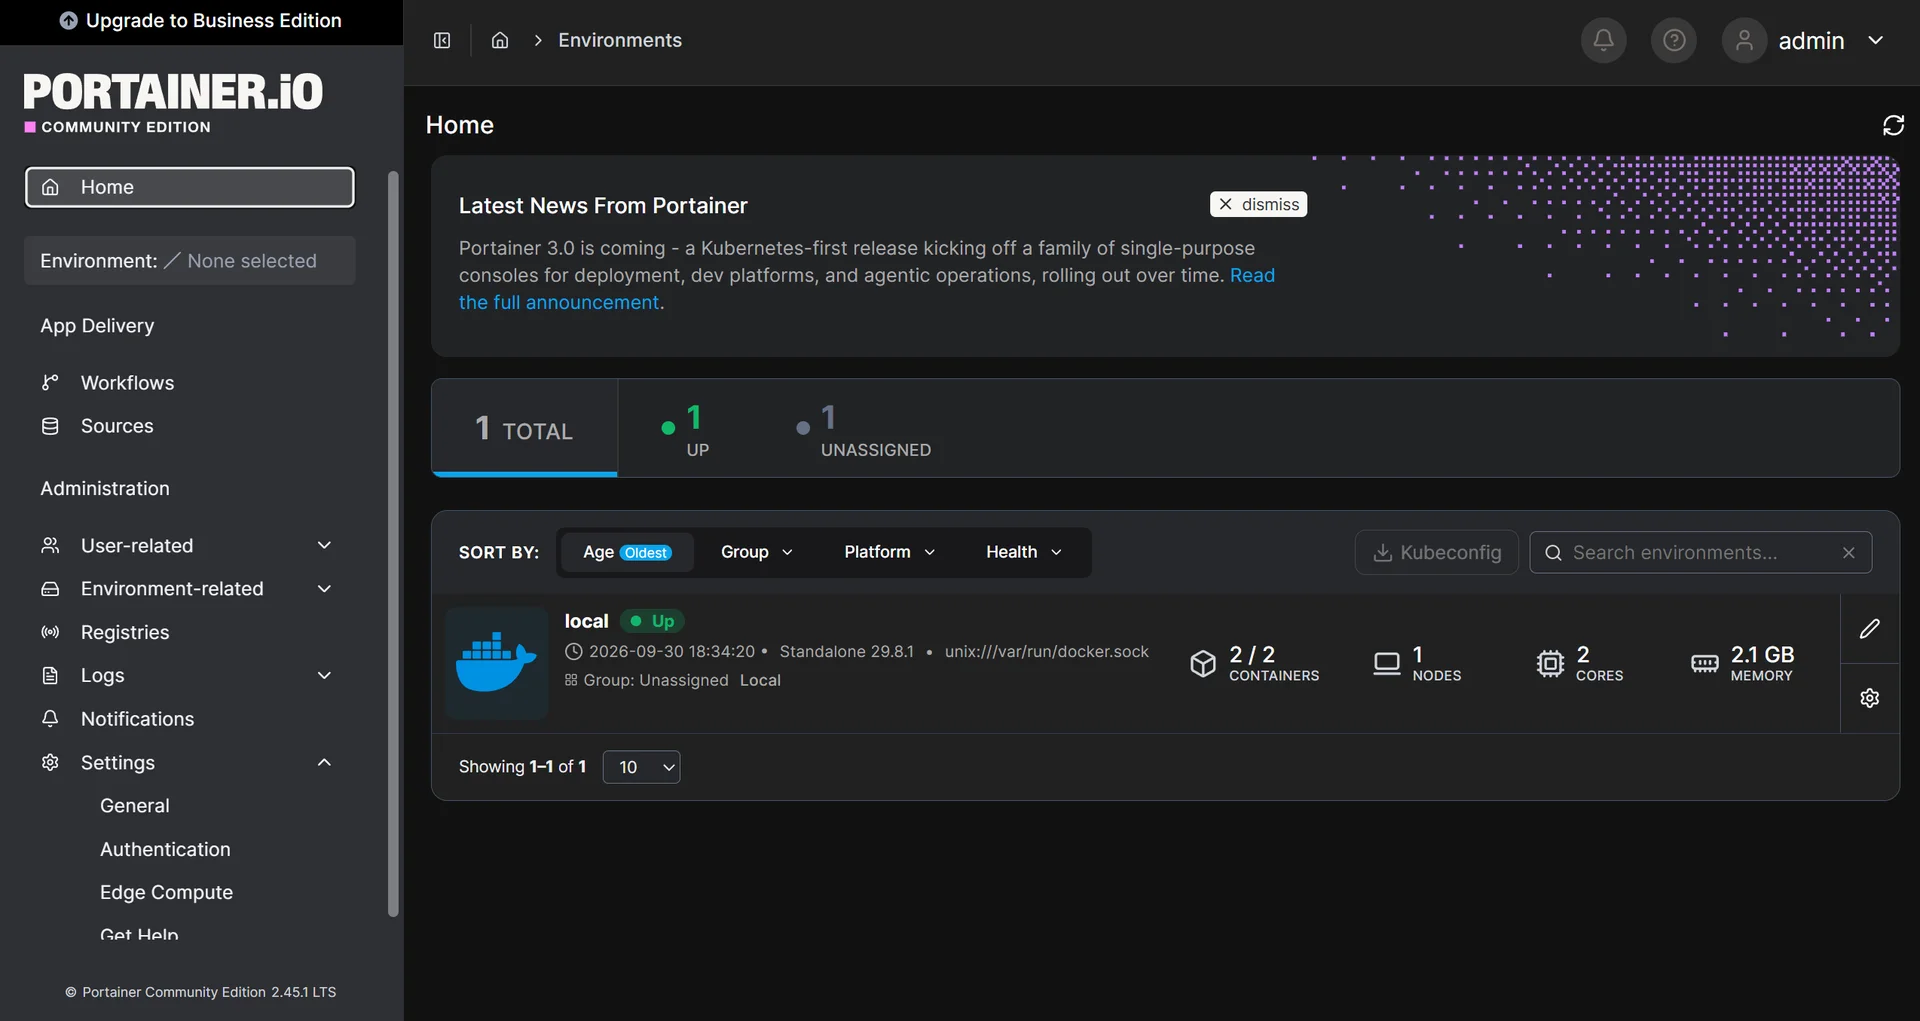Screen dimensions: 1920x1021
Task: Click the Docker whale logo of local
Action: (497, 663)
